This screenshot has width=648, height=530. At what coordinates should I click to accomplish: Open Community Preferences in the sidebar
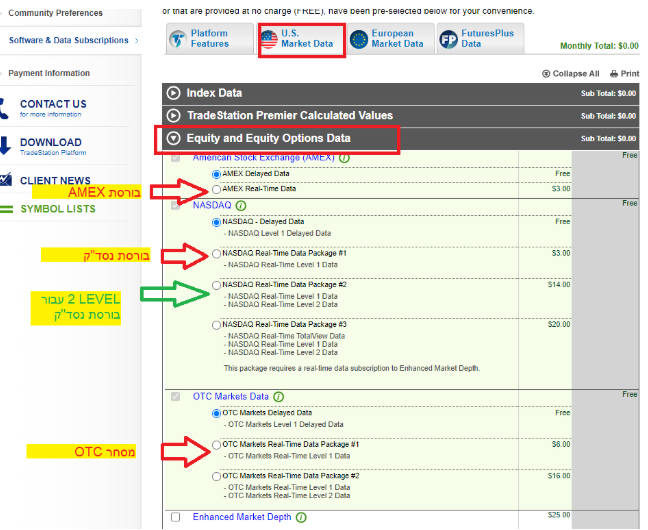pos(55,13)
